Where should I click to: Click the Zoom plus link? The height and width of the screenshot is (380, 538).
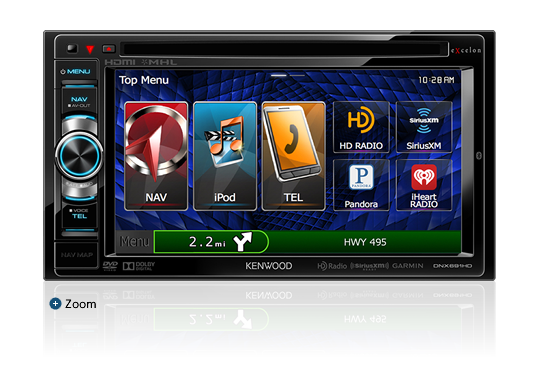coord(73,304)
